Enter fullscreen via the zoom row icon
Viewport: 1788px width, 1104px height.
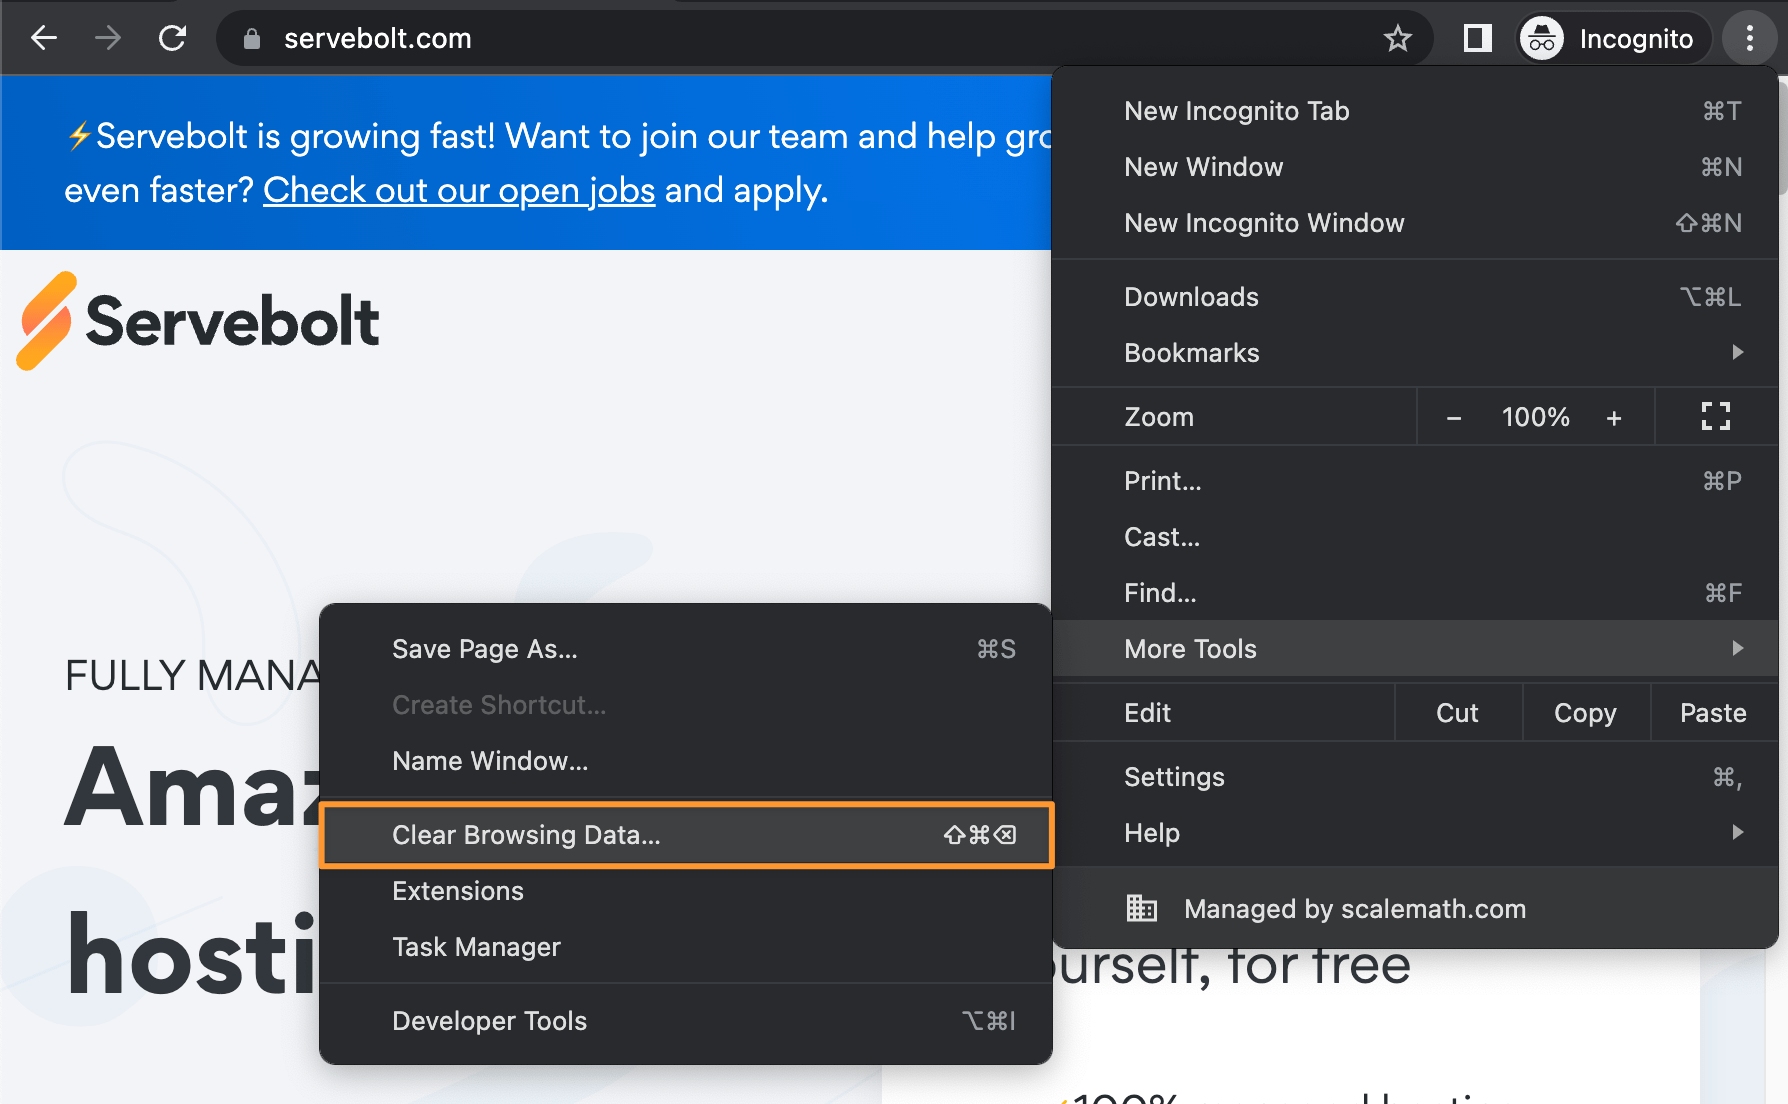[x=1716, y=416]
